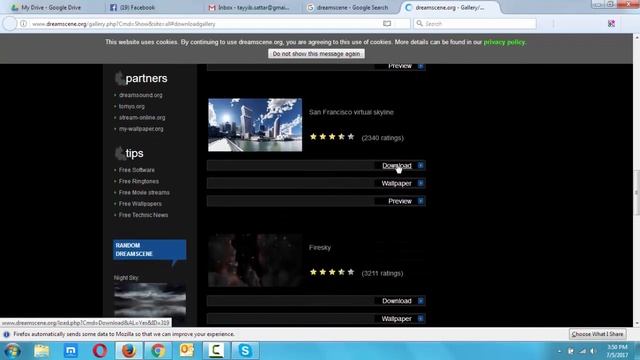
Task: Click Preview for San Francisco skyline
Action: click(x=400, y=201)
